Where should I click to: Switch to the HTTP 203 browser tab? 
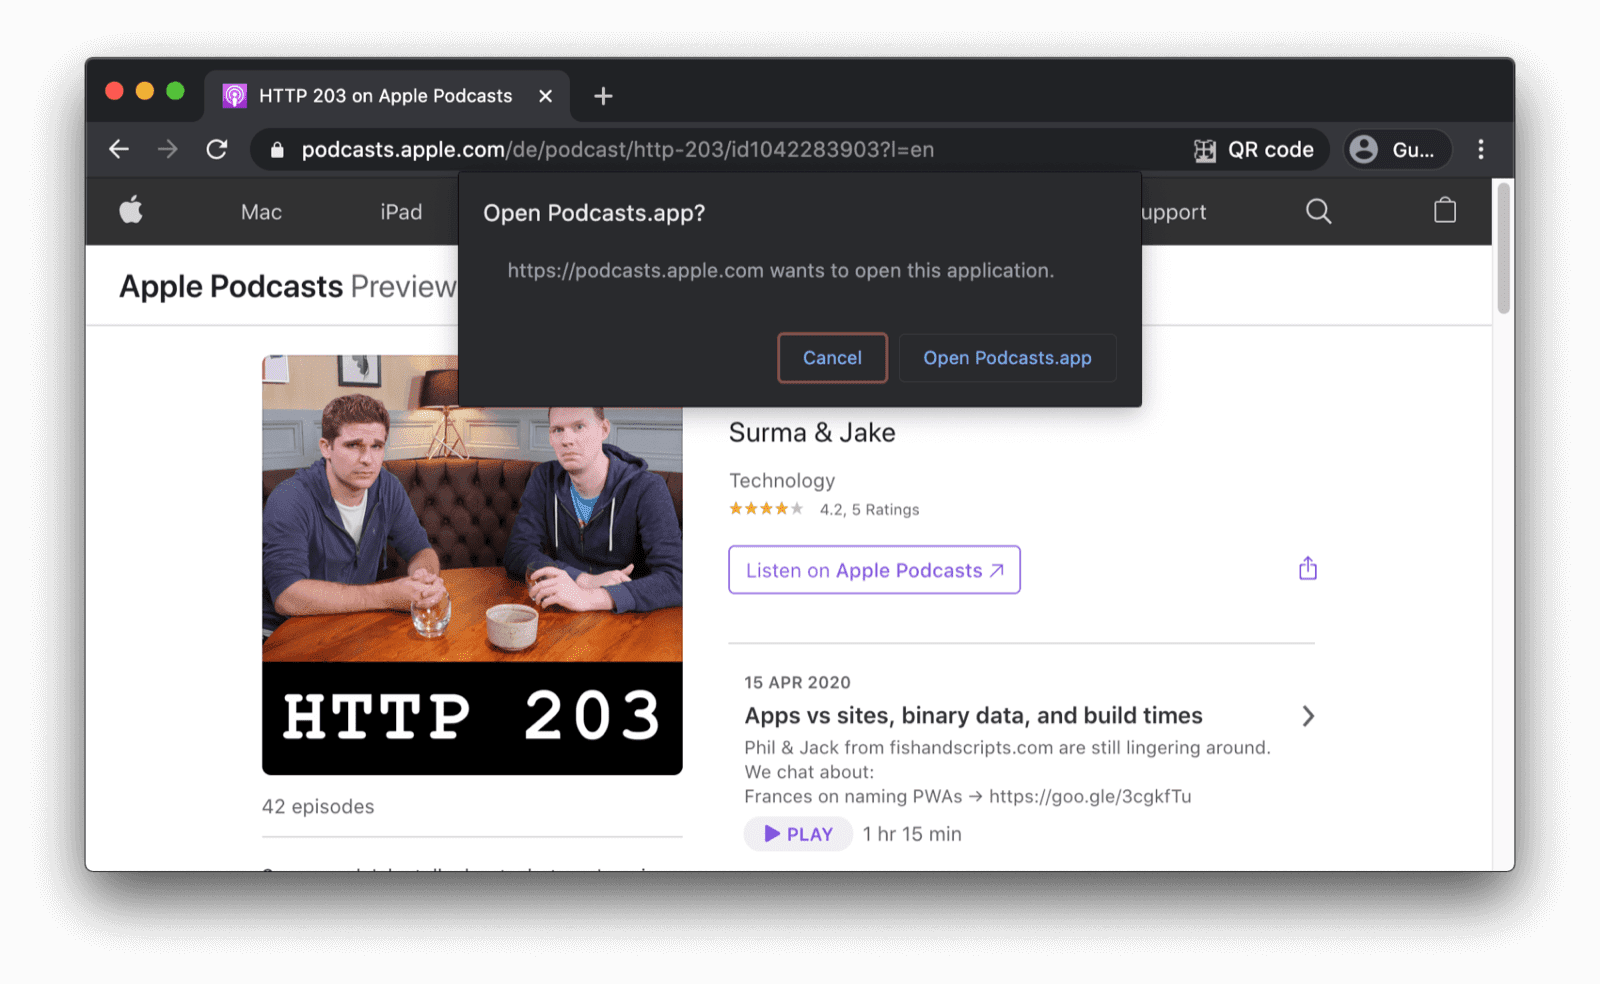(x=384, y=95)
